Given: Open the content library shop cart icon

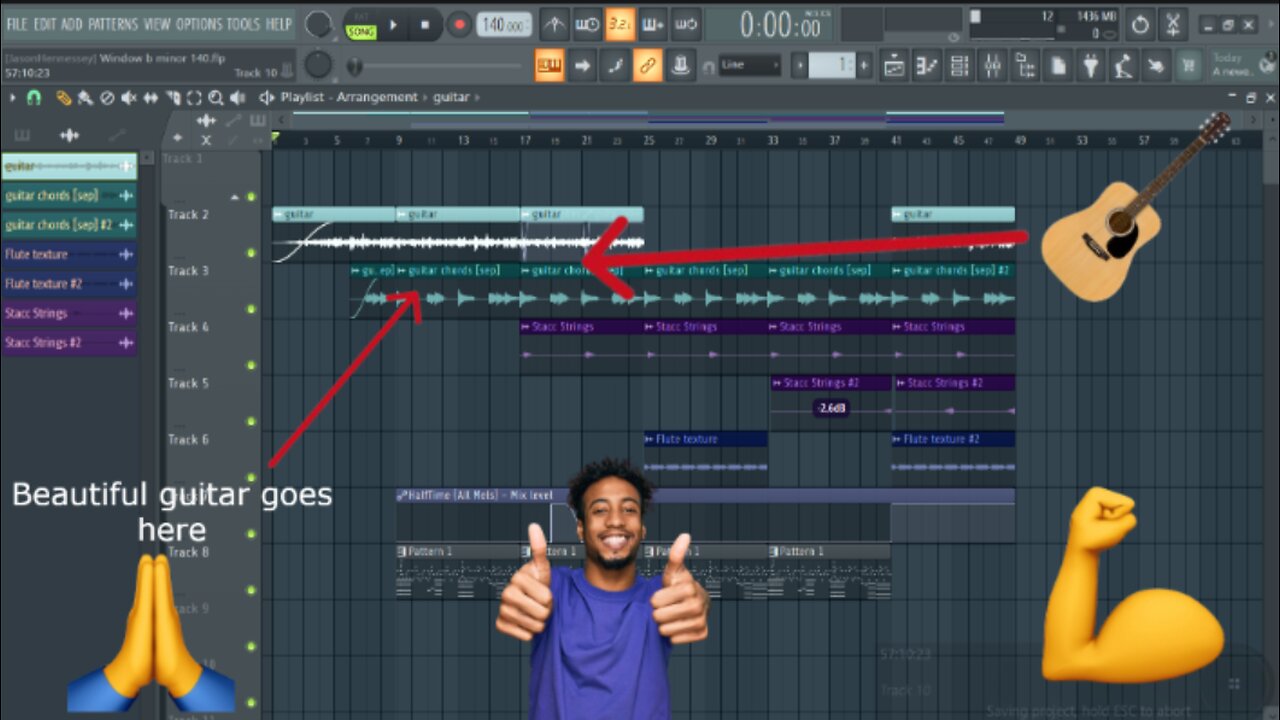Looking at the screenshot, I should pyautogui.click(x=1189, y=67).
